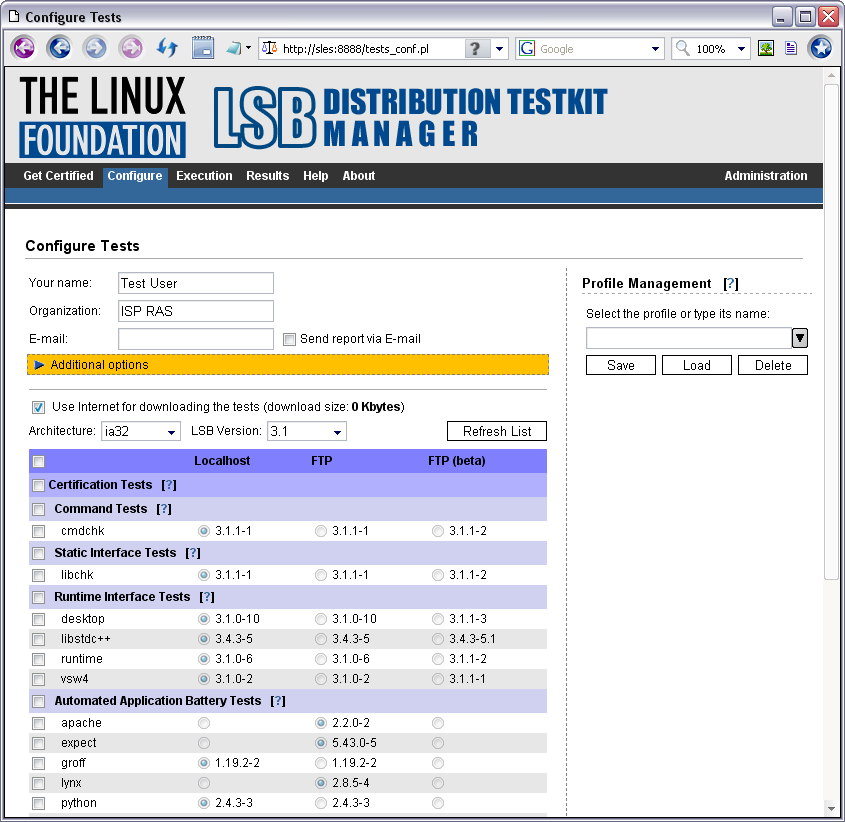Click the magnifier zoom icon
Screen dimensions: 845x822
(683, 49)
